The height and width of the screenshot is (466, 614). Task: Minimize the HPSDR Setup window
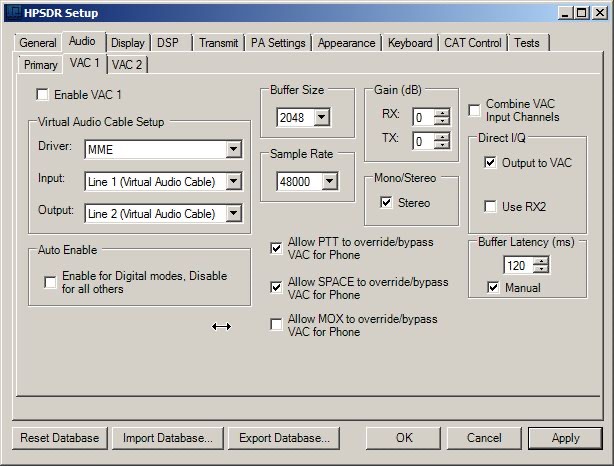coord(565,13)
